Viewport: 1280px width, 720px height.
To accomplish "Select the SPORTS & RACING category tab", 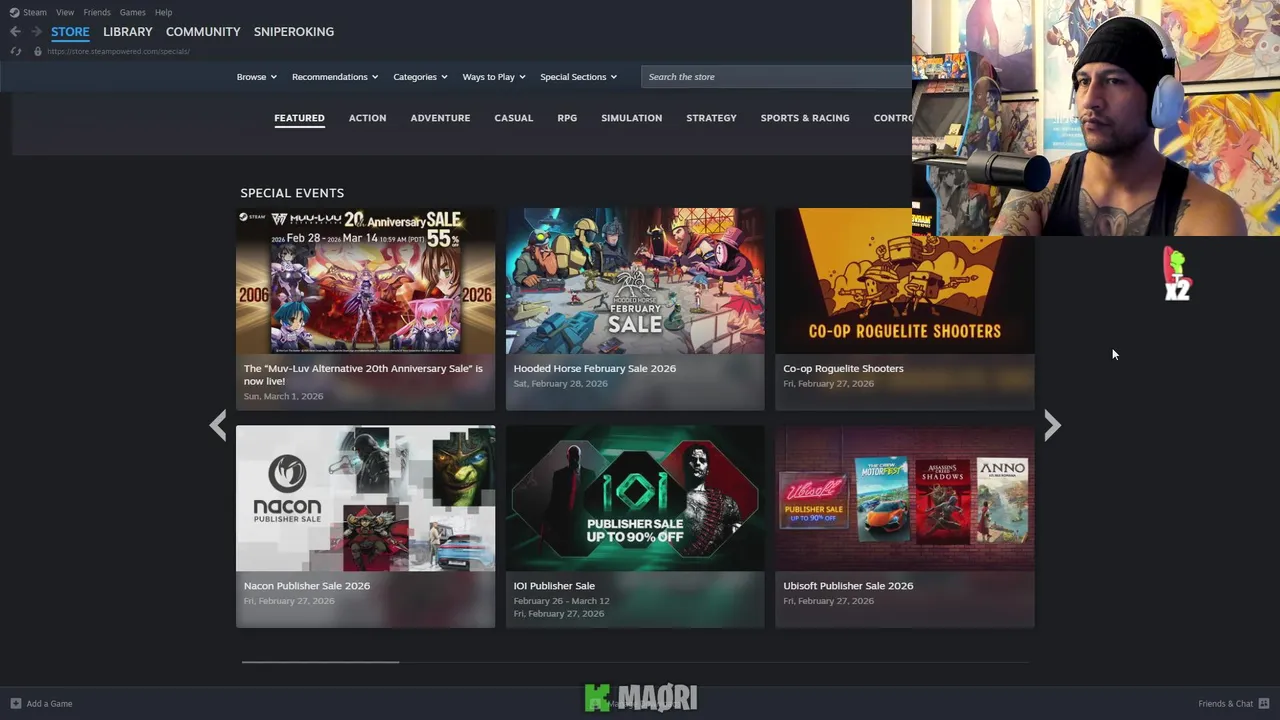I will tap(805, 118).
